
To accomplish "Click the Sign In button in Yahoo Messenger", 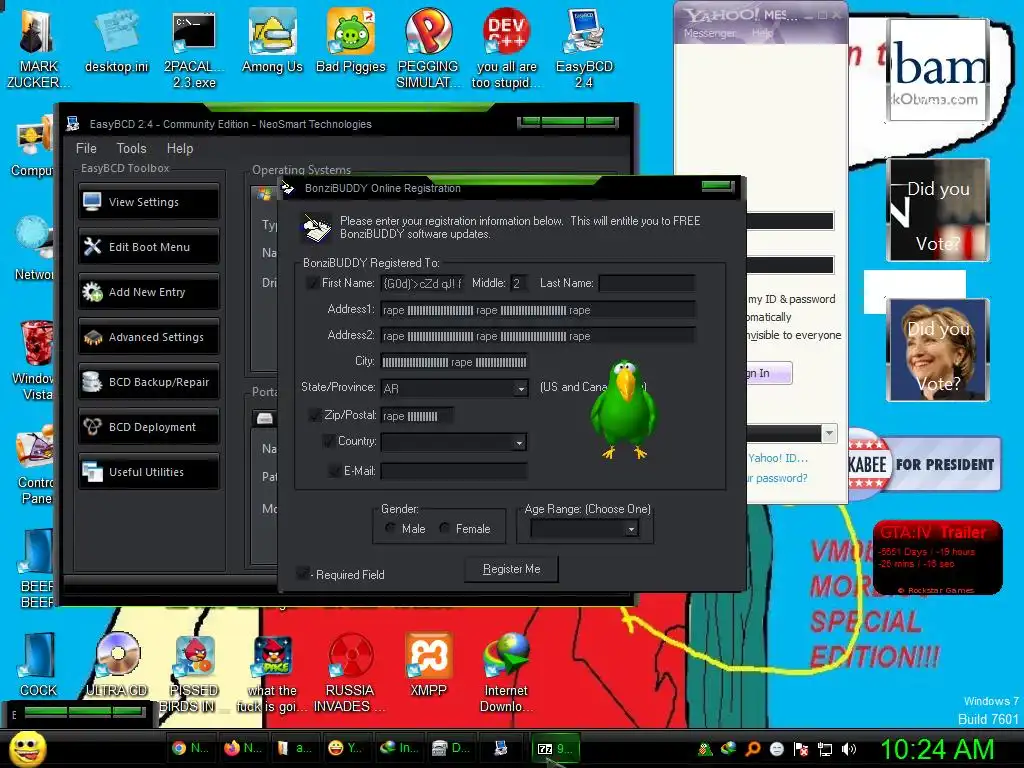I will pos(769,373).
